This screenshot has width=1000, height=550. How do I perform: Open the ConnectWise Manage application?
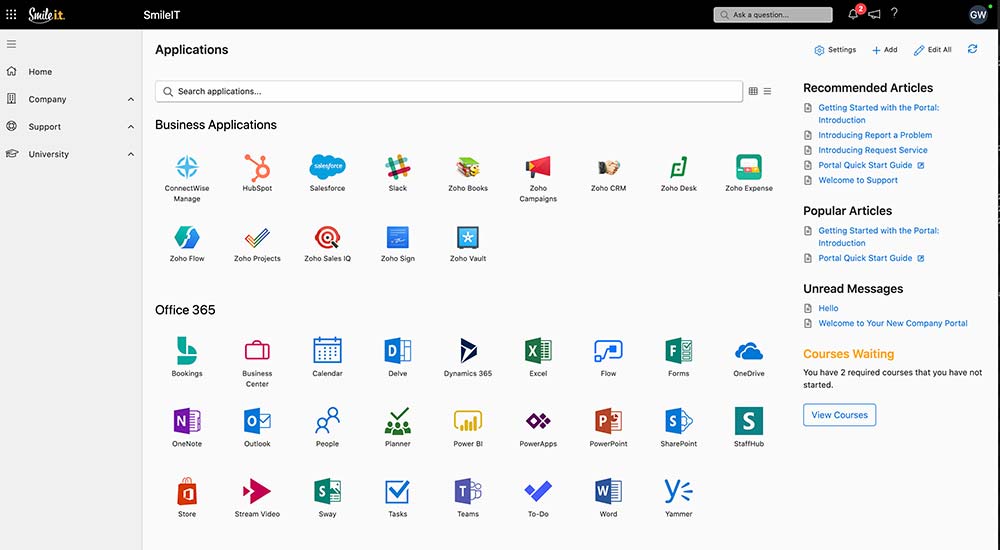[187, 168]
